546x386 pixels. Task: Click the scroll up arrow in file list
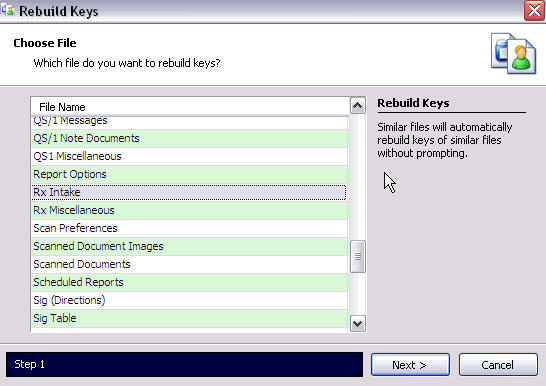point(358,106)
